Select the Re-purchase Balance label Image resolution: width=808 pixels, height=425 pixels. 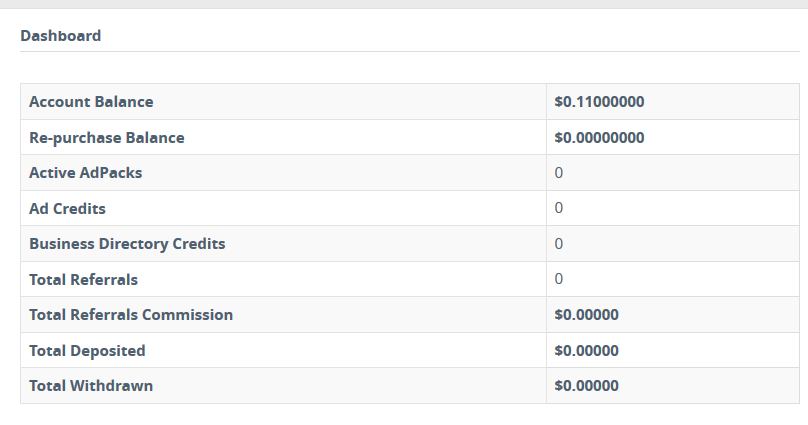click(107, 138)
